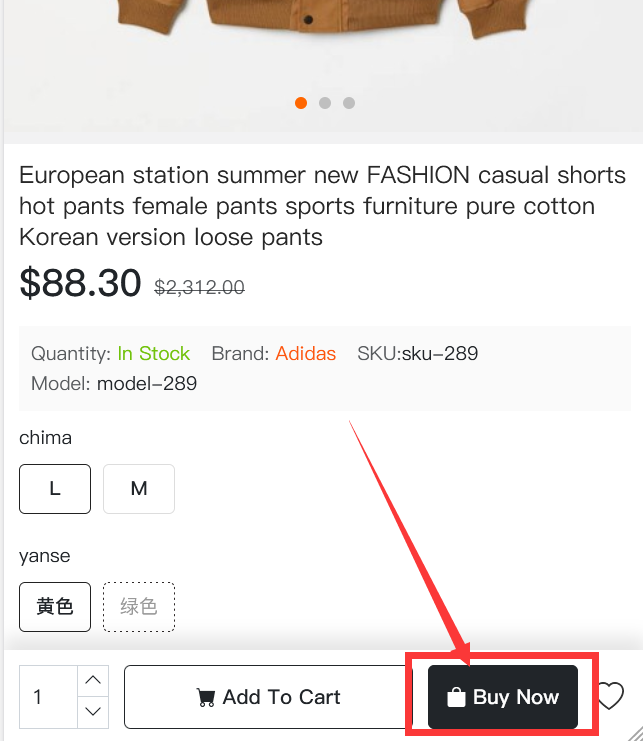This screenshot has height=741, width=643.
Task: Focus the quantity input field
Action: point(48,697)
